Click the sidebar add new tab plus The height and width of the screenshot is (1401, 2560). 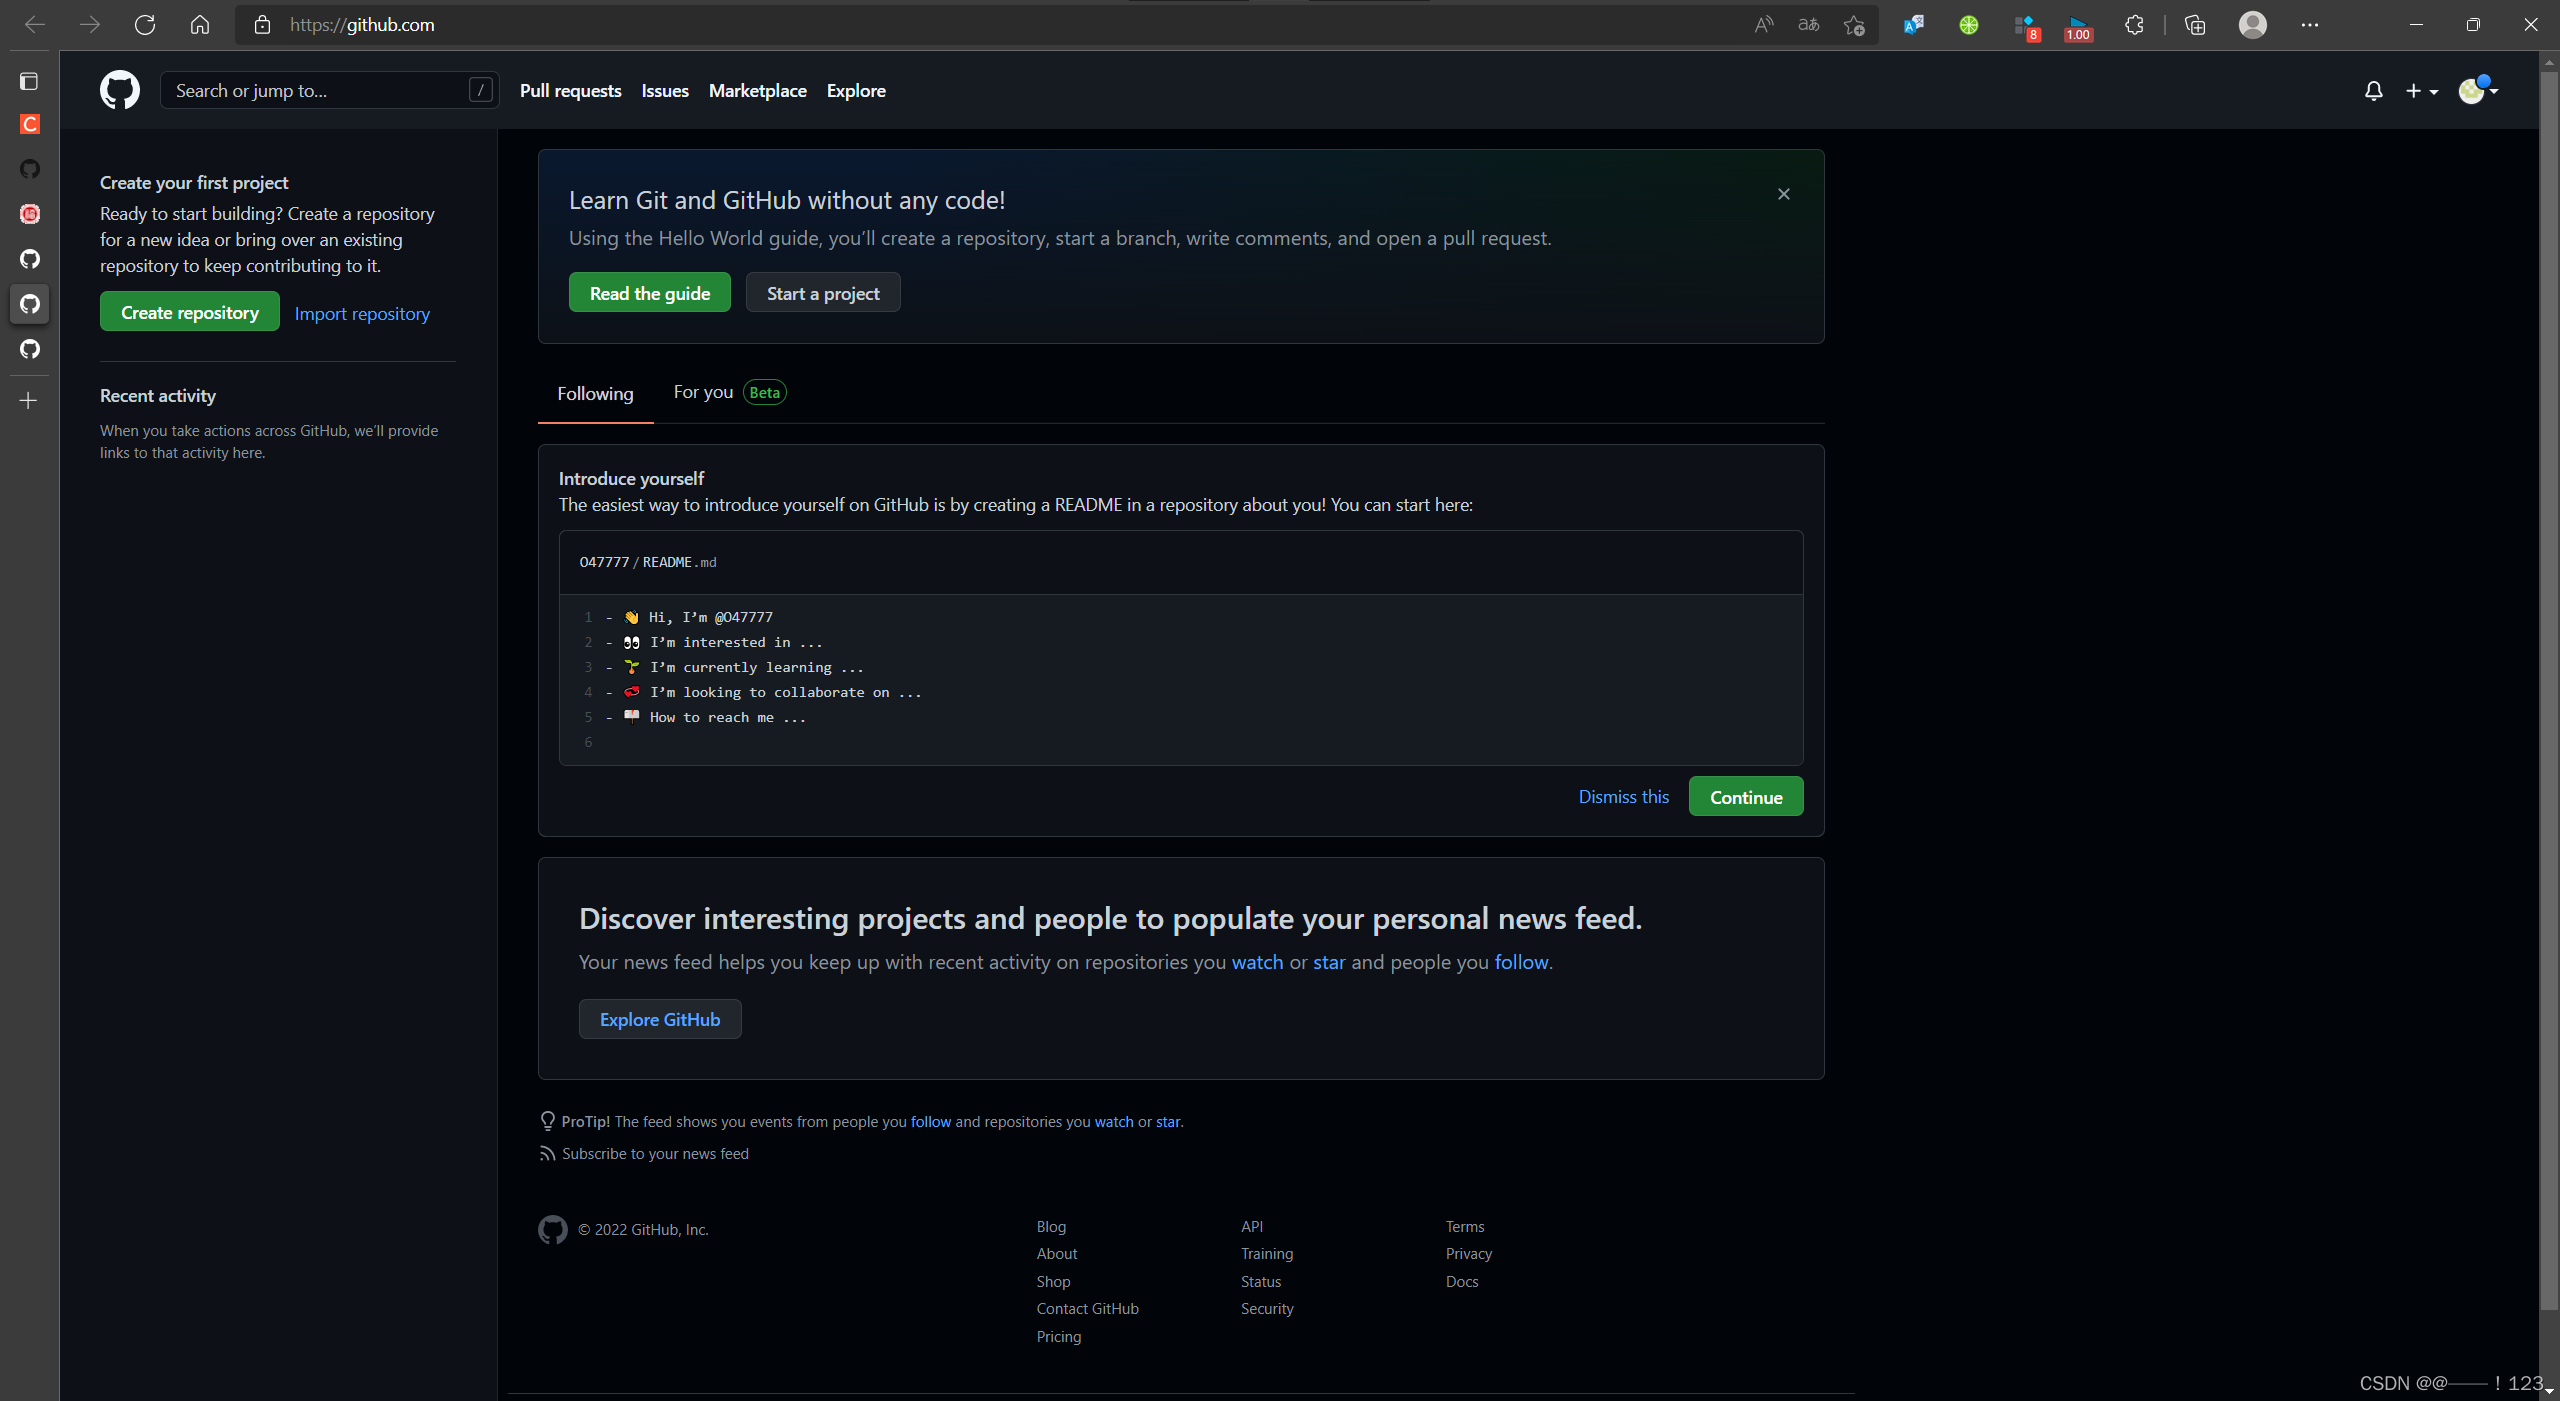tap(29, 401)
